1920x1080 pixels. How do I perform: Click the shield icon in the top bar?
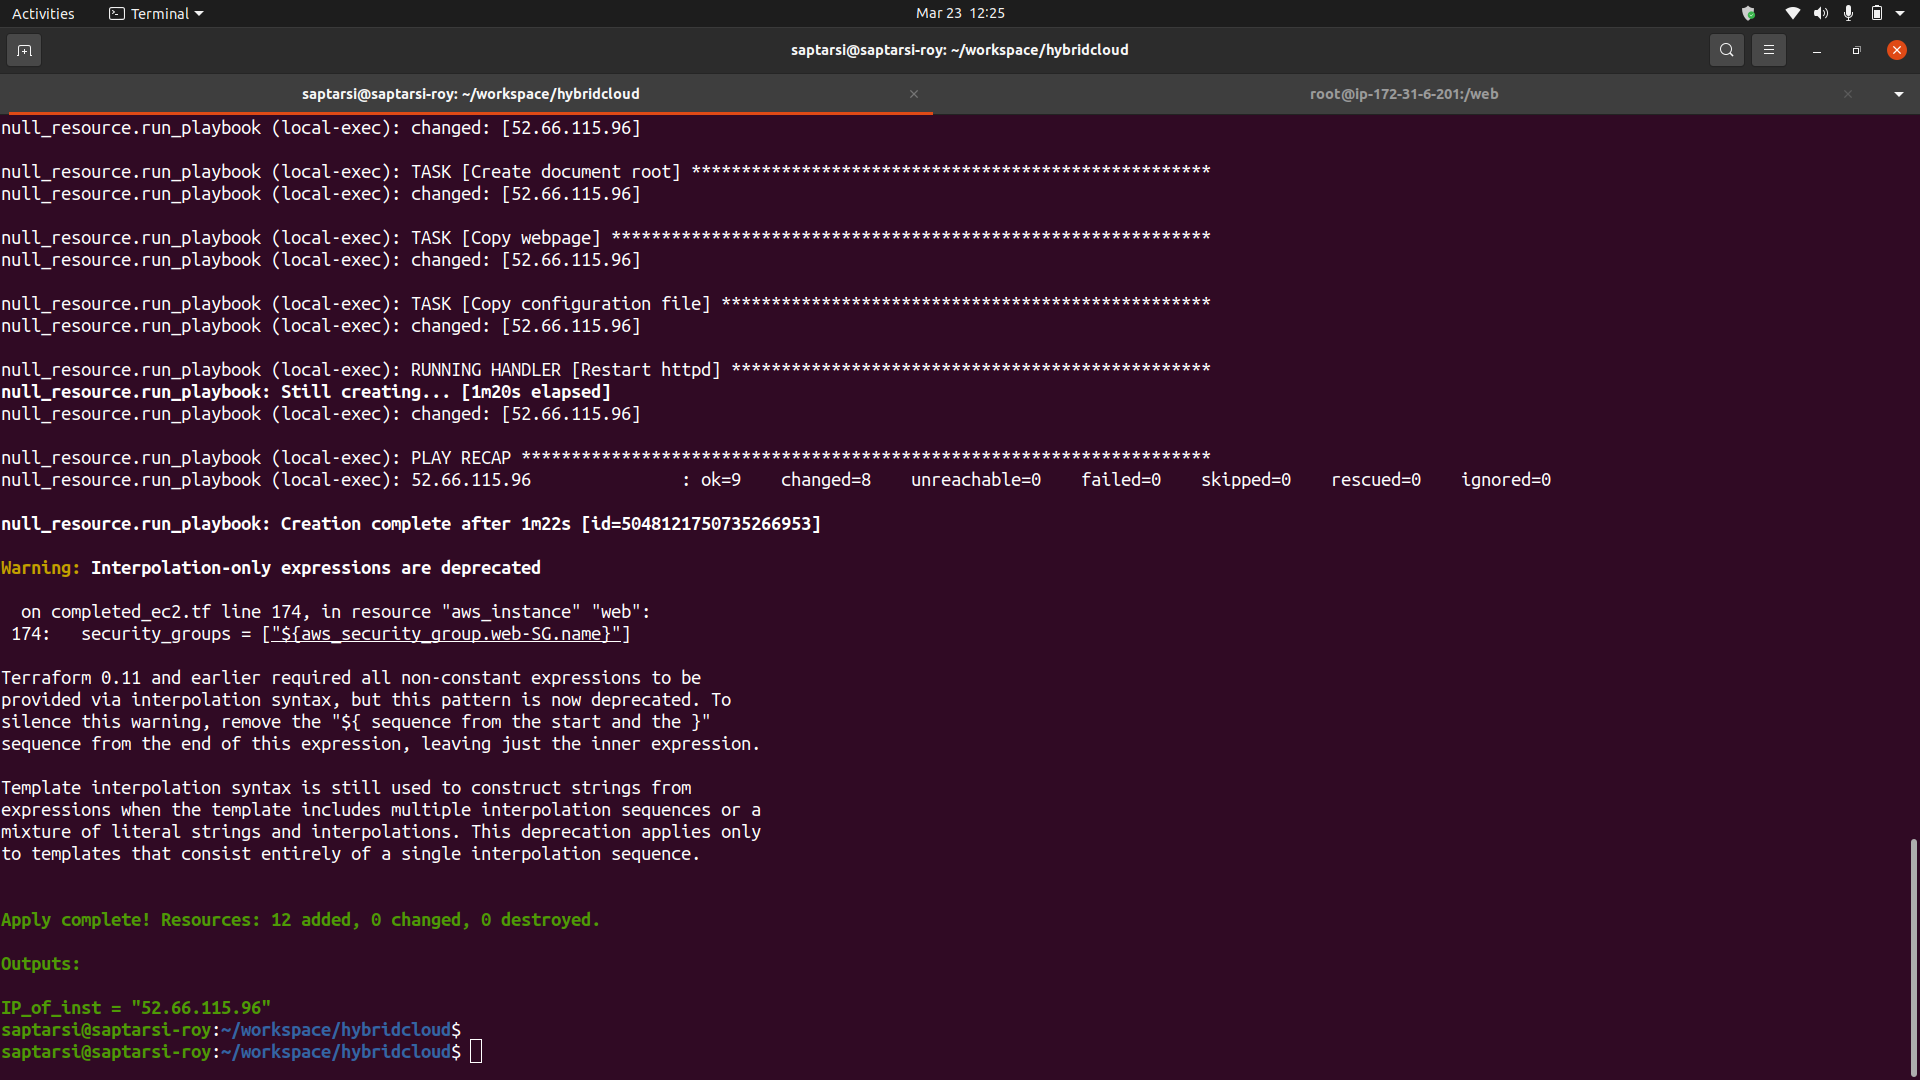(1748, 13)
